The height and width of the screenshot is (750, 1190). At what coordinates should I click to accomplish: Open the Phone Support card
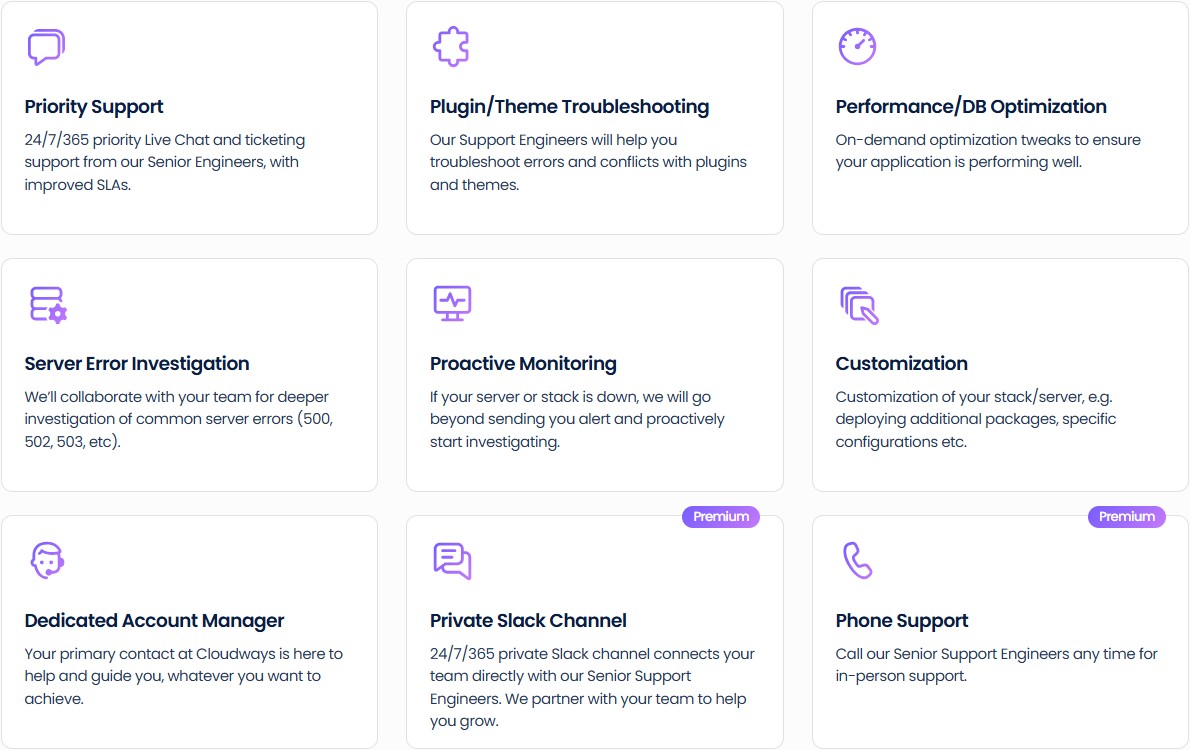point(1000,631)
